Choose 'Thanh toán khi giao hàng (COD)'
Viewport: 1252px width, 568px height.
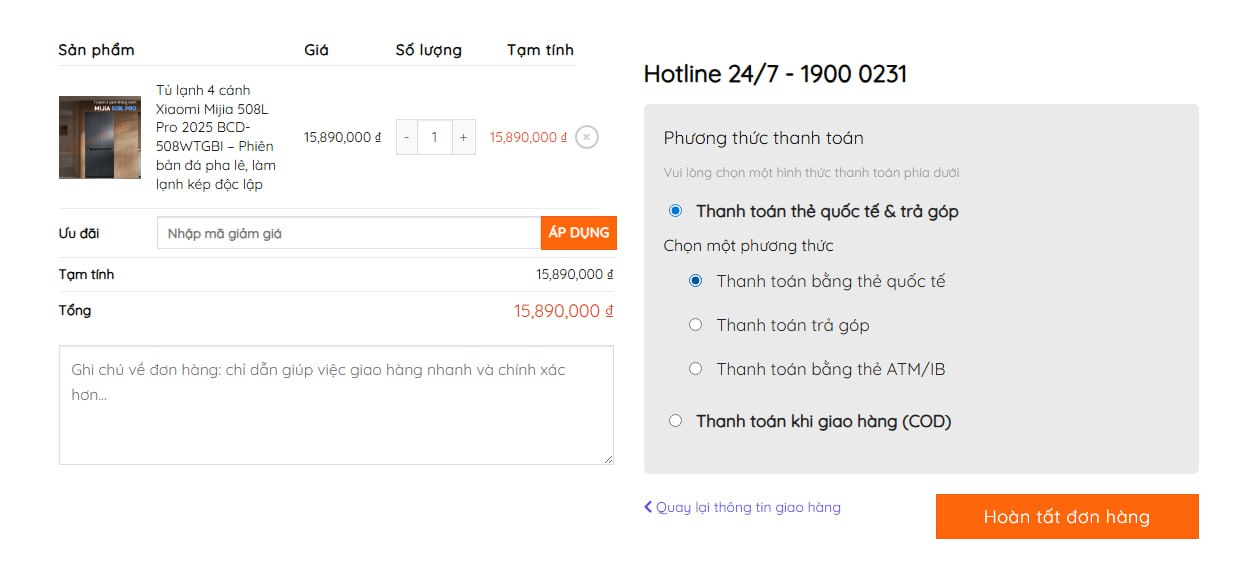pos(676,421)
